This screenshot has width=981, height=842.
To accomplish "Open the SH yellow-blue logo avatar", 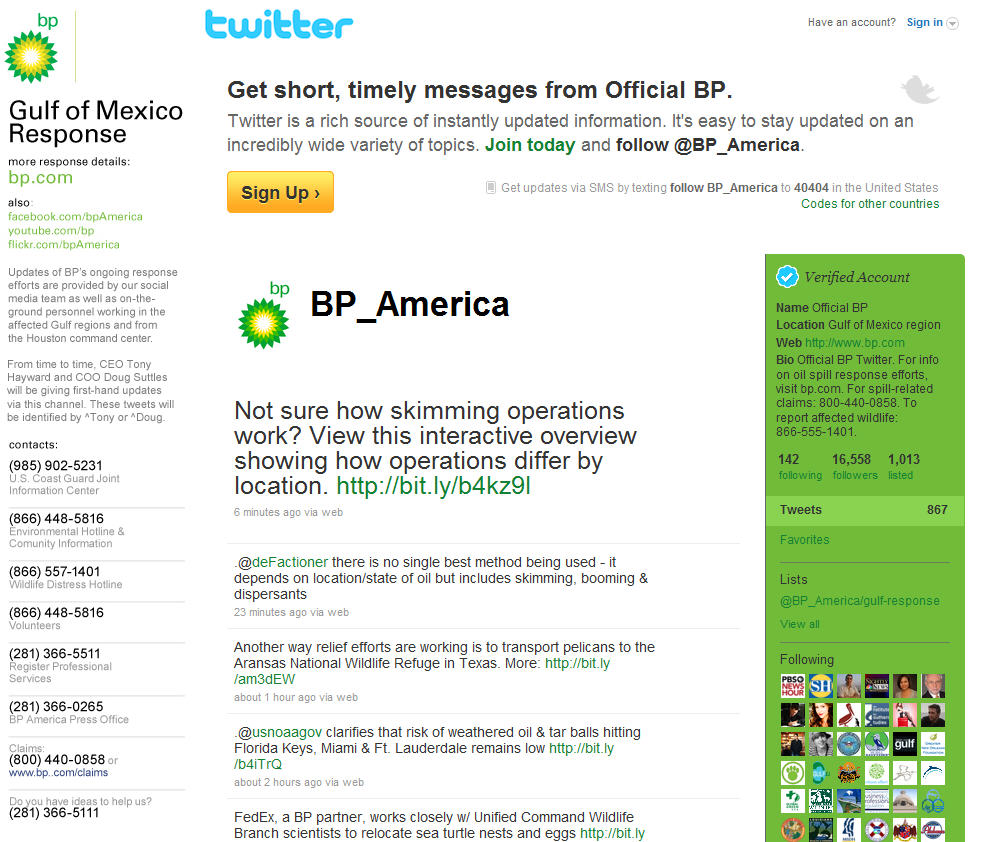I will coord(821,686).
